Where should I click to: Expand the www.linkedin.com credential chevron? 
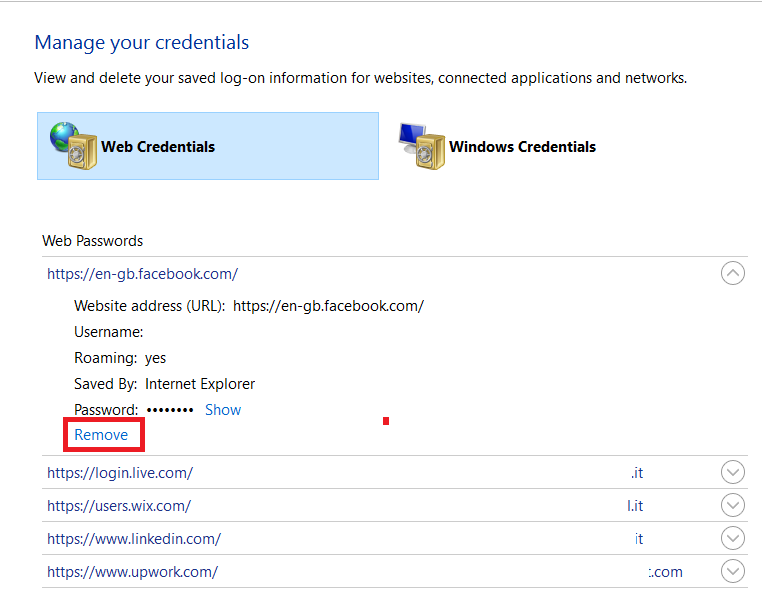[733, 538]
